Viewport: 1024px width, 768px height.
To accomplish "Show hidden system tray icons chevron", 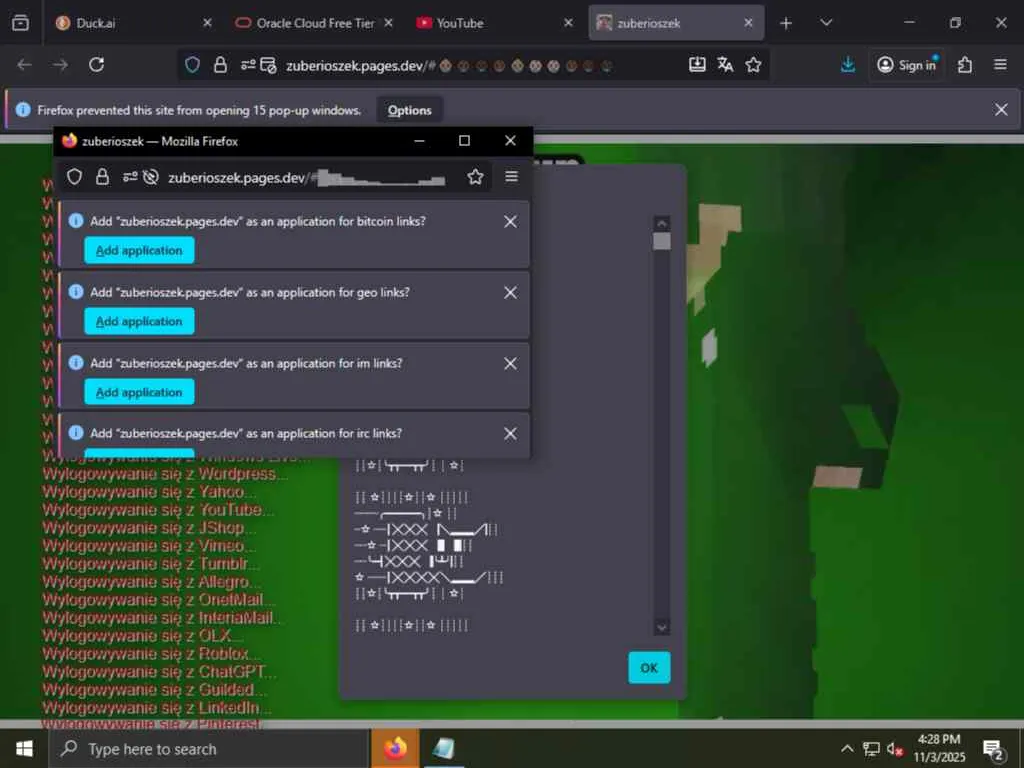I will (x=847, y=748).
